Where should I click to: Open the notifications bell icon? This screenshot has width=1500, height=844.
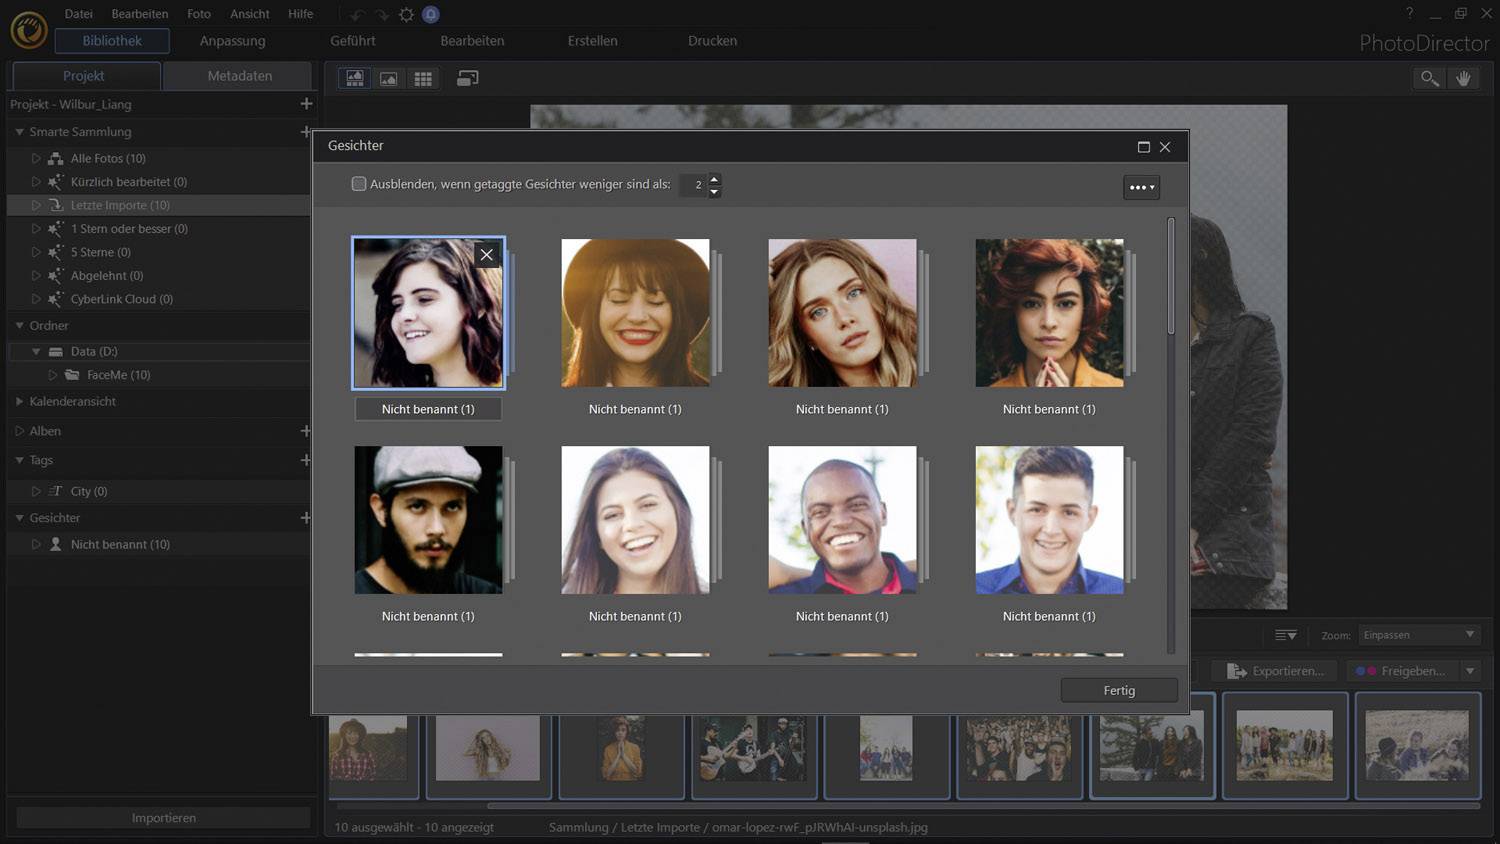click(x=431, y=14)
